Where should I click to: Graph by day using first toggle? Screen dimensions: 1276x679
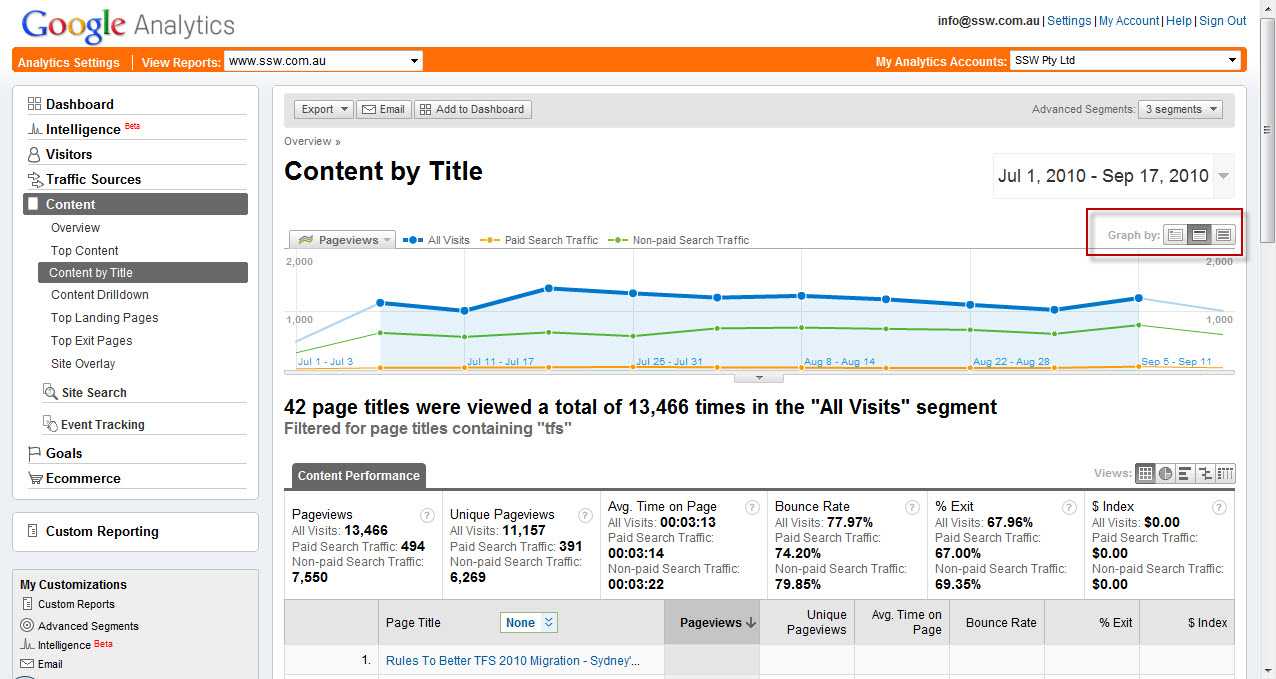click(x=1176, y=235)
